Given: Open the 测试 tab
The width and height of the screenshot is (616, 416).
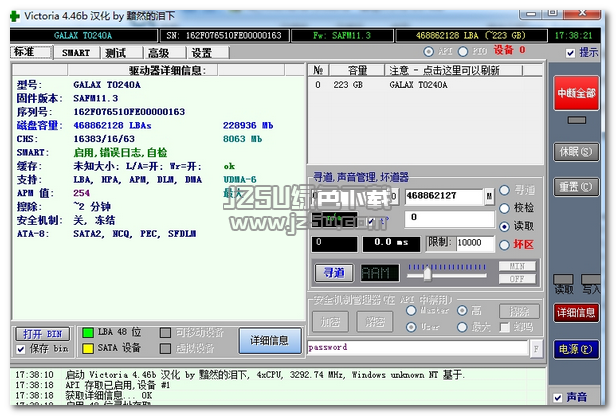Looking at the screenshot, I should coord(122,53).
